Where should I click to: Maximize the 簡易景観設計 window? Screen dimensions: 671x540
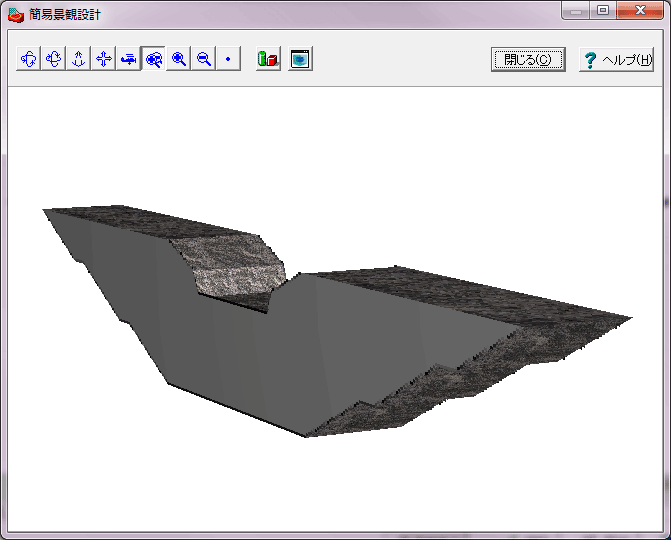tap(603, 10)
